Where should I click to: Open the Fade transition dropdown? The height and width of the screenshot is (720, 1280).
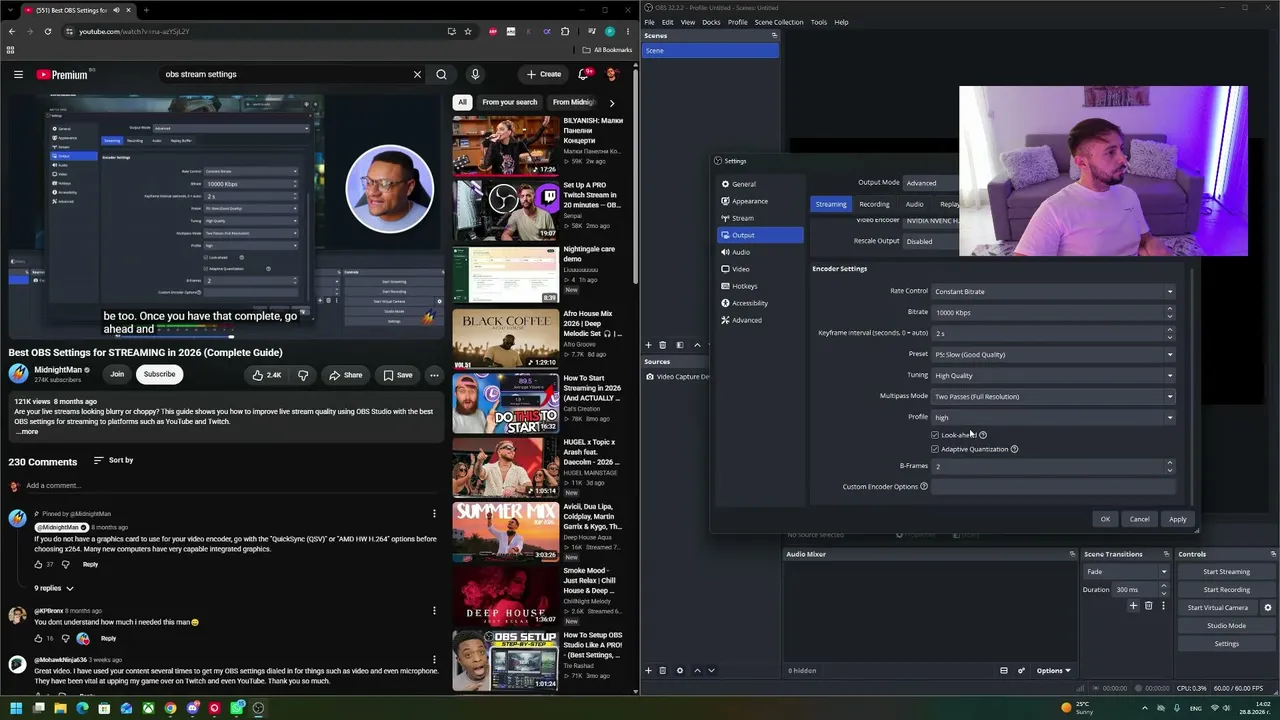coord(1126,572)
